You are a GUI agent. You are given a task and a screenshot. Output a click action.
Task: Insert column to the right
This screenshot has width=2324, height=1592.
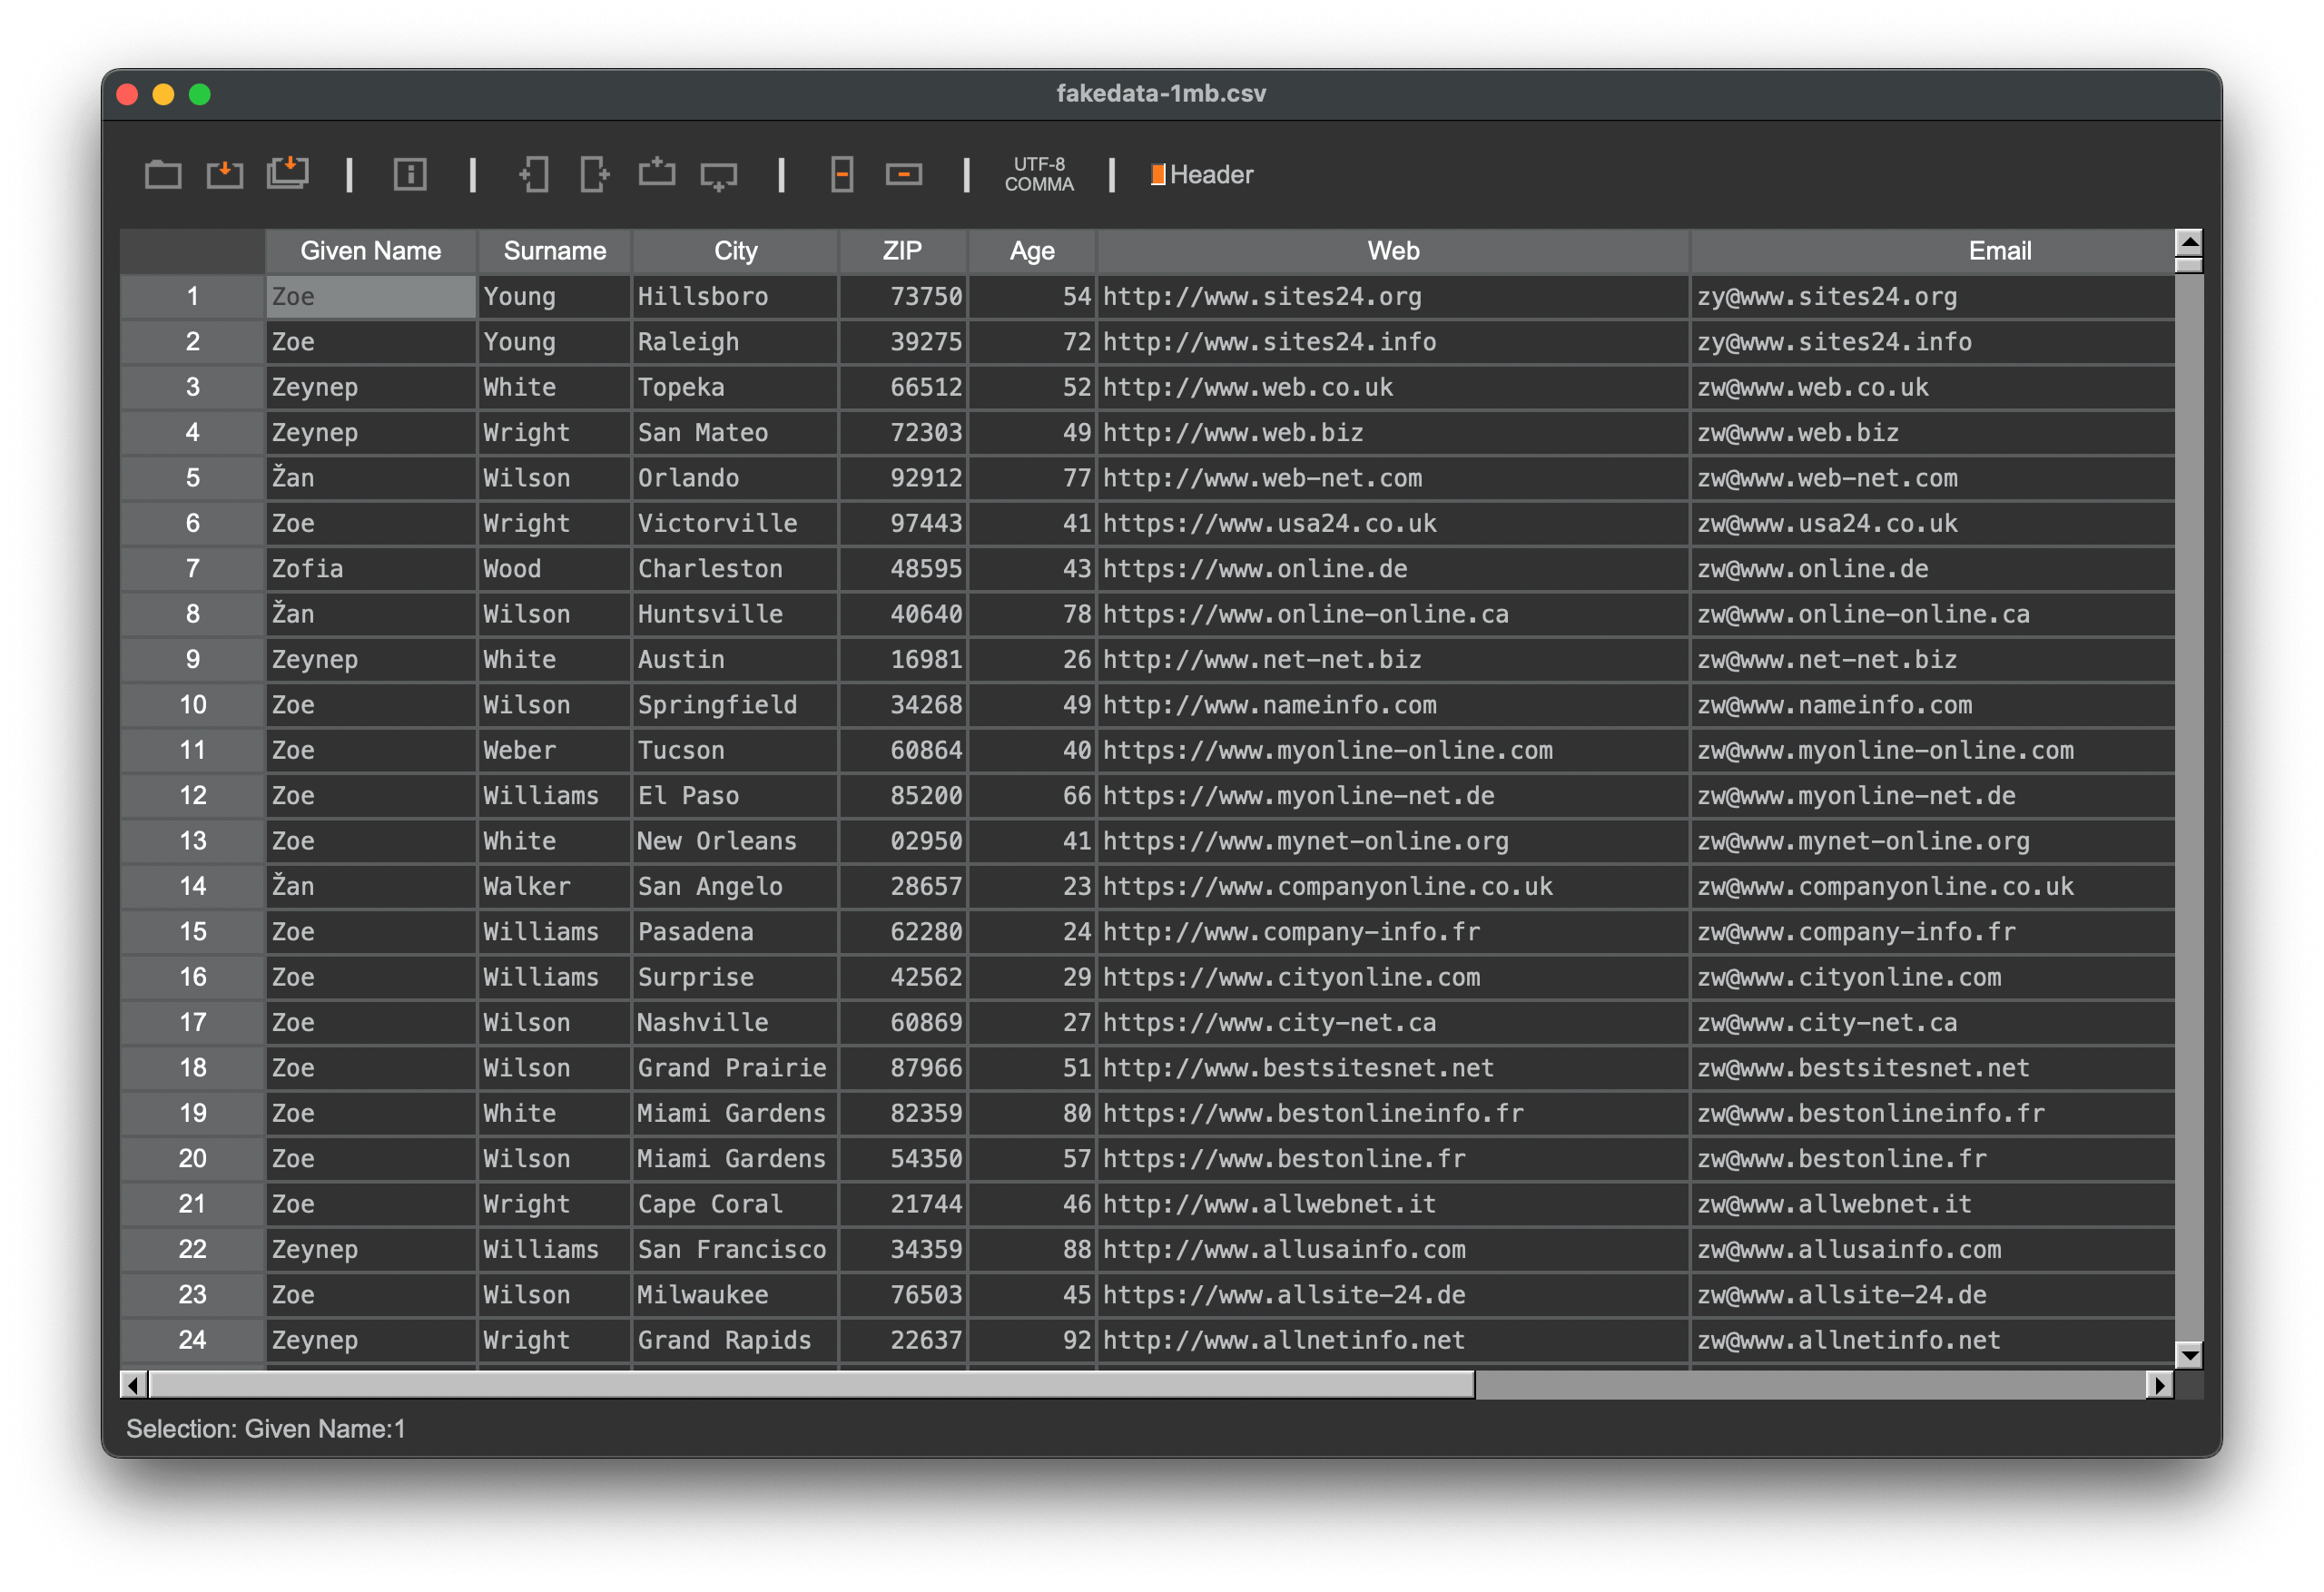click(595, 174)
